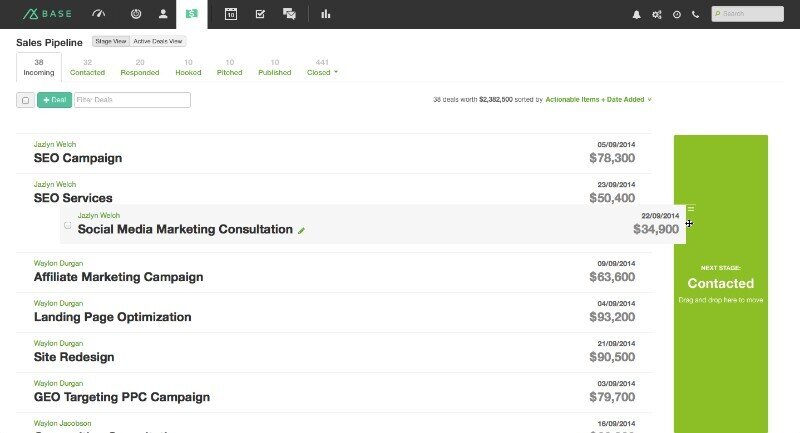The height and width of the screenshot is (433, 800).
Task: Check the Social Media Marketing Consultation checkbox
Action: click(x=68, y=225)
